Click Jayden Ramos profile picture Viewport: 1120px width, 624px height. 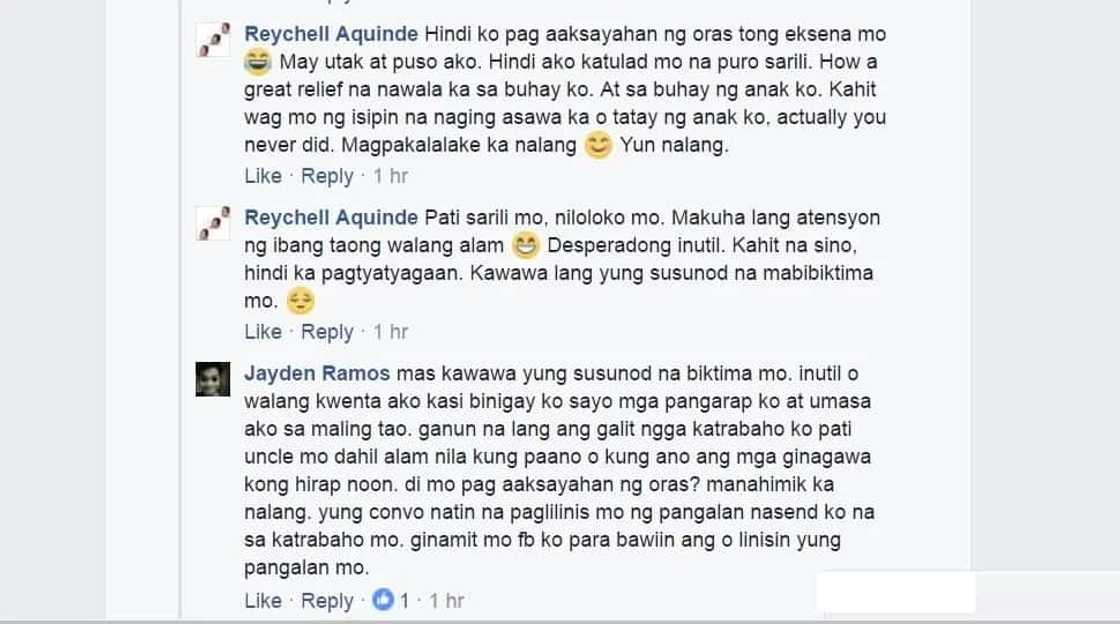tap(213, 379)
